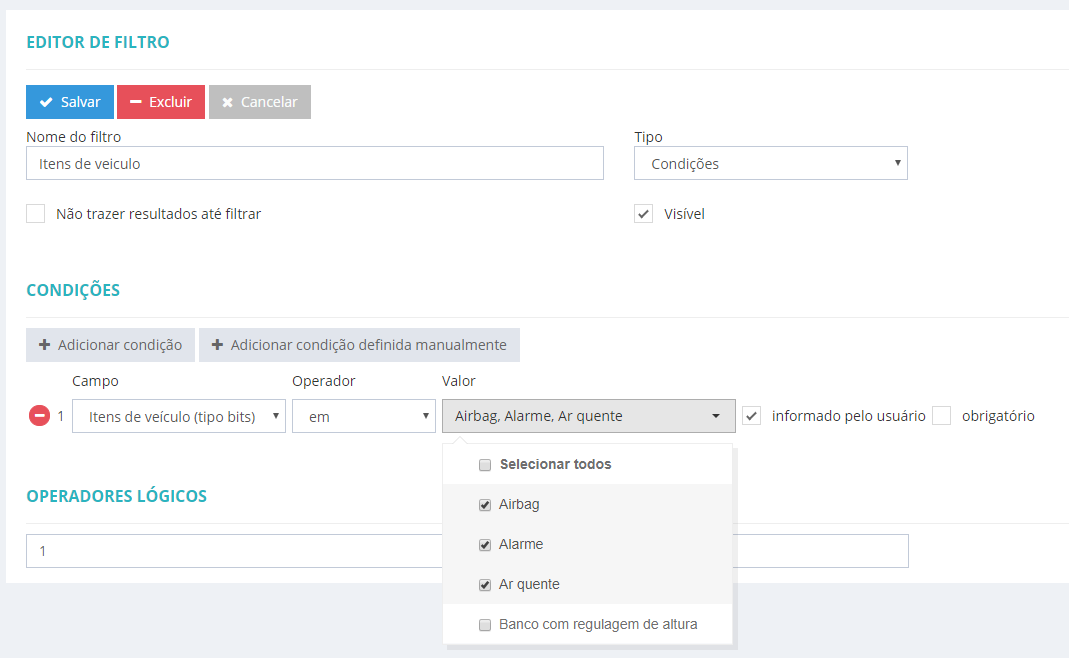The image size is (1069, 658).
Task: Enable 'Não trazer resultados até filtrar' checkbox
Action: 36,214
